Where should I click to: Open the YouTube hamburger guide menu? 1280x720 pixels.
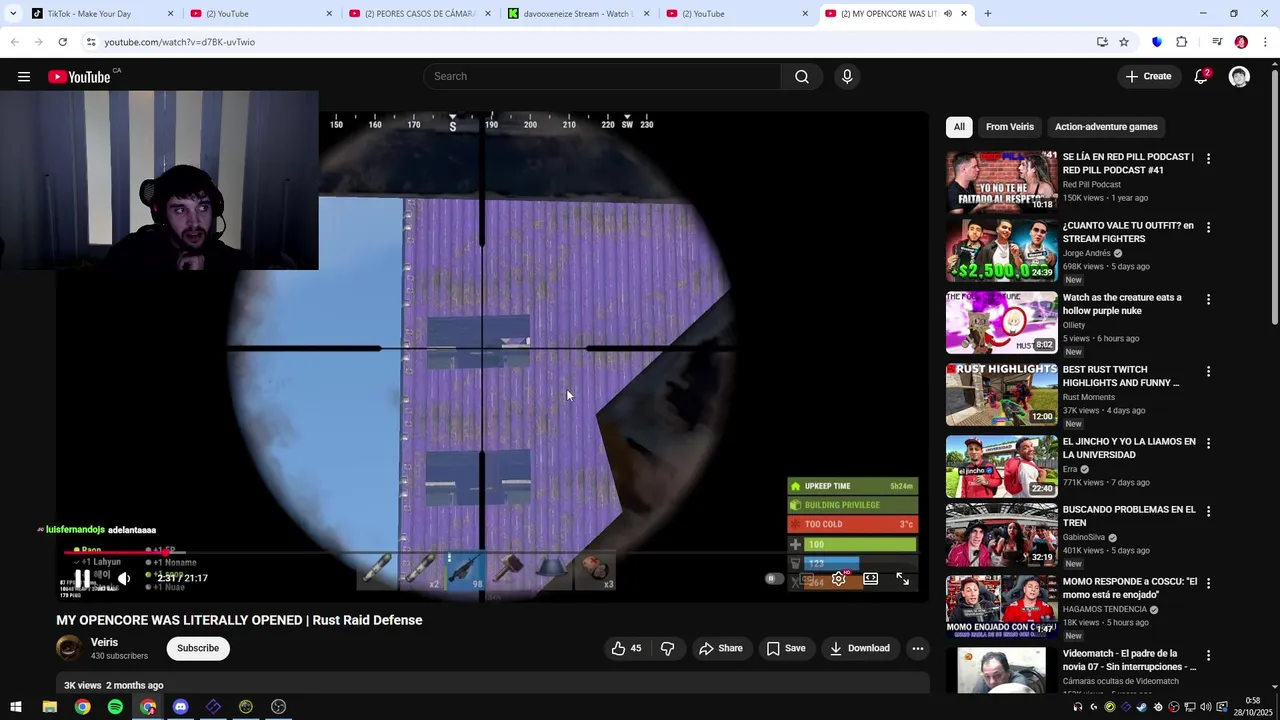click(x=24, y=77)
